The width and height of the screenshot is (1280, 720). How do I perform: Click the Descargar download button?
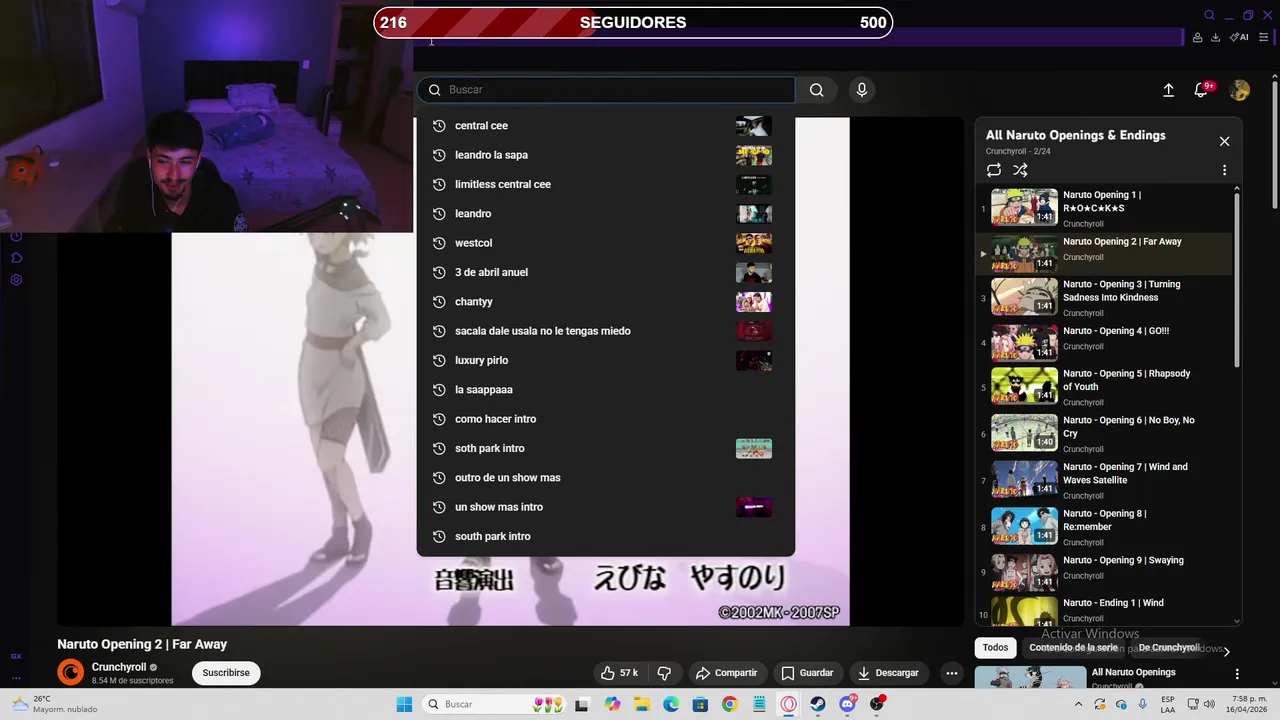click(888, 673)
